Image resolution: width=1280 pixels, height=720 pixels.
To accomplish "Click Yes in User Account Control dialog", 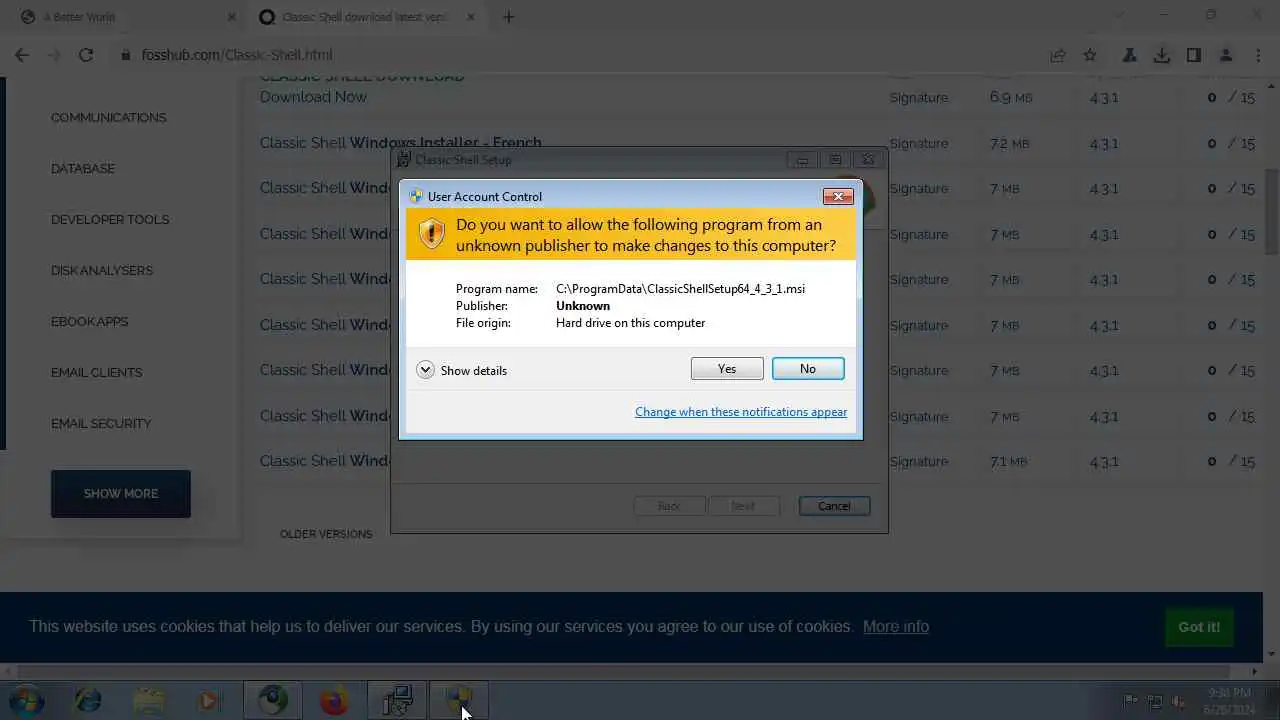I will click(727, 369).
